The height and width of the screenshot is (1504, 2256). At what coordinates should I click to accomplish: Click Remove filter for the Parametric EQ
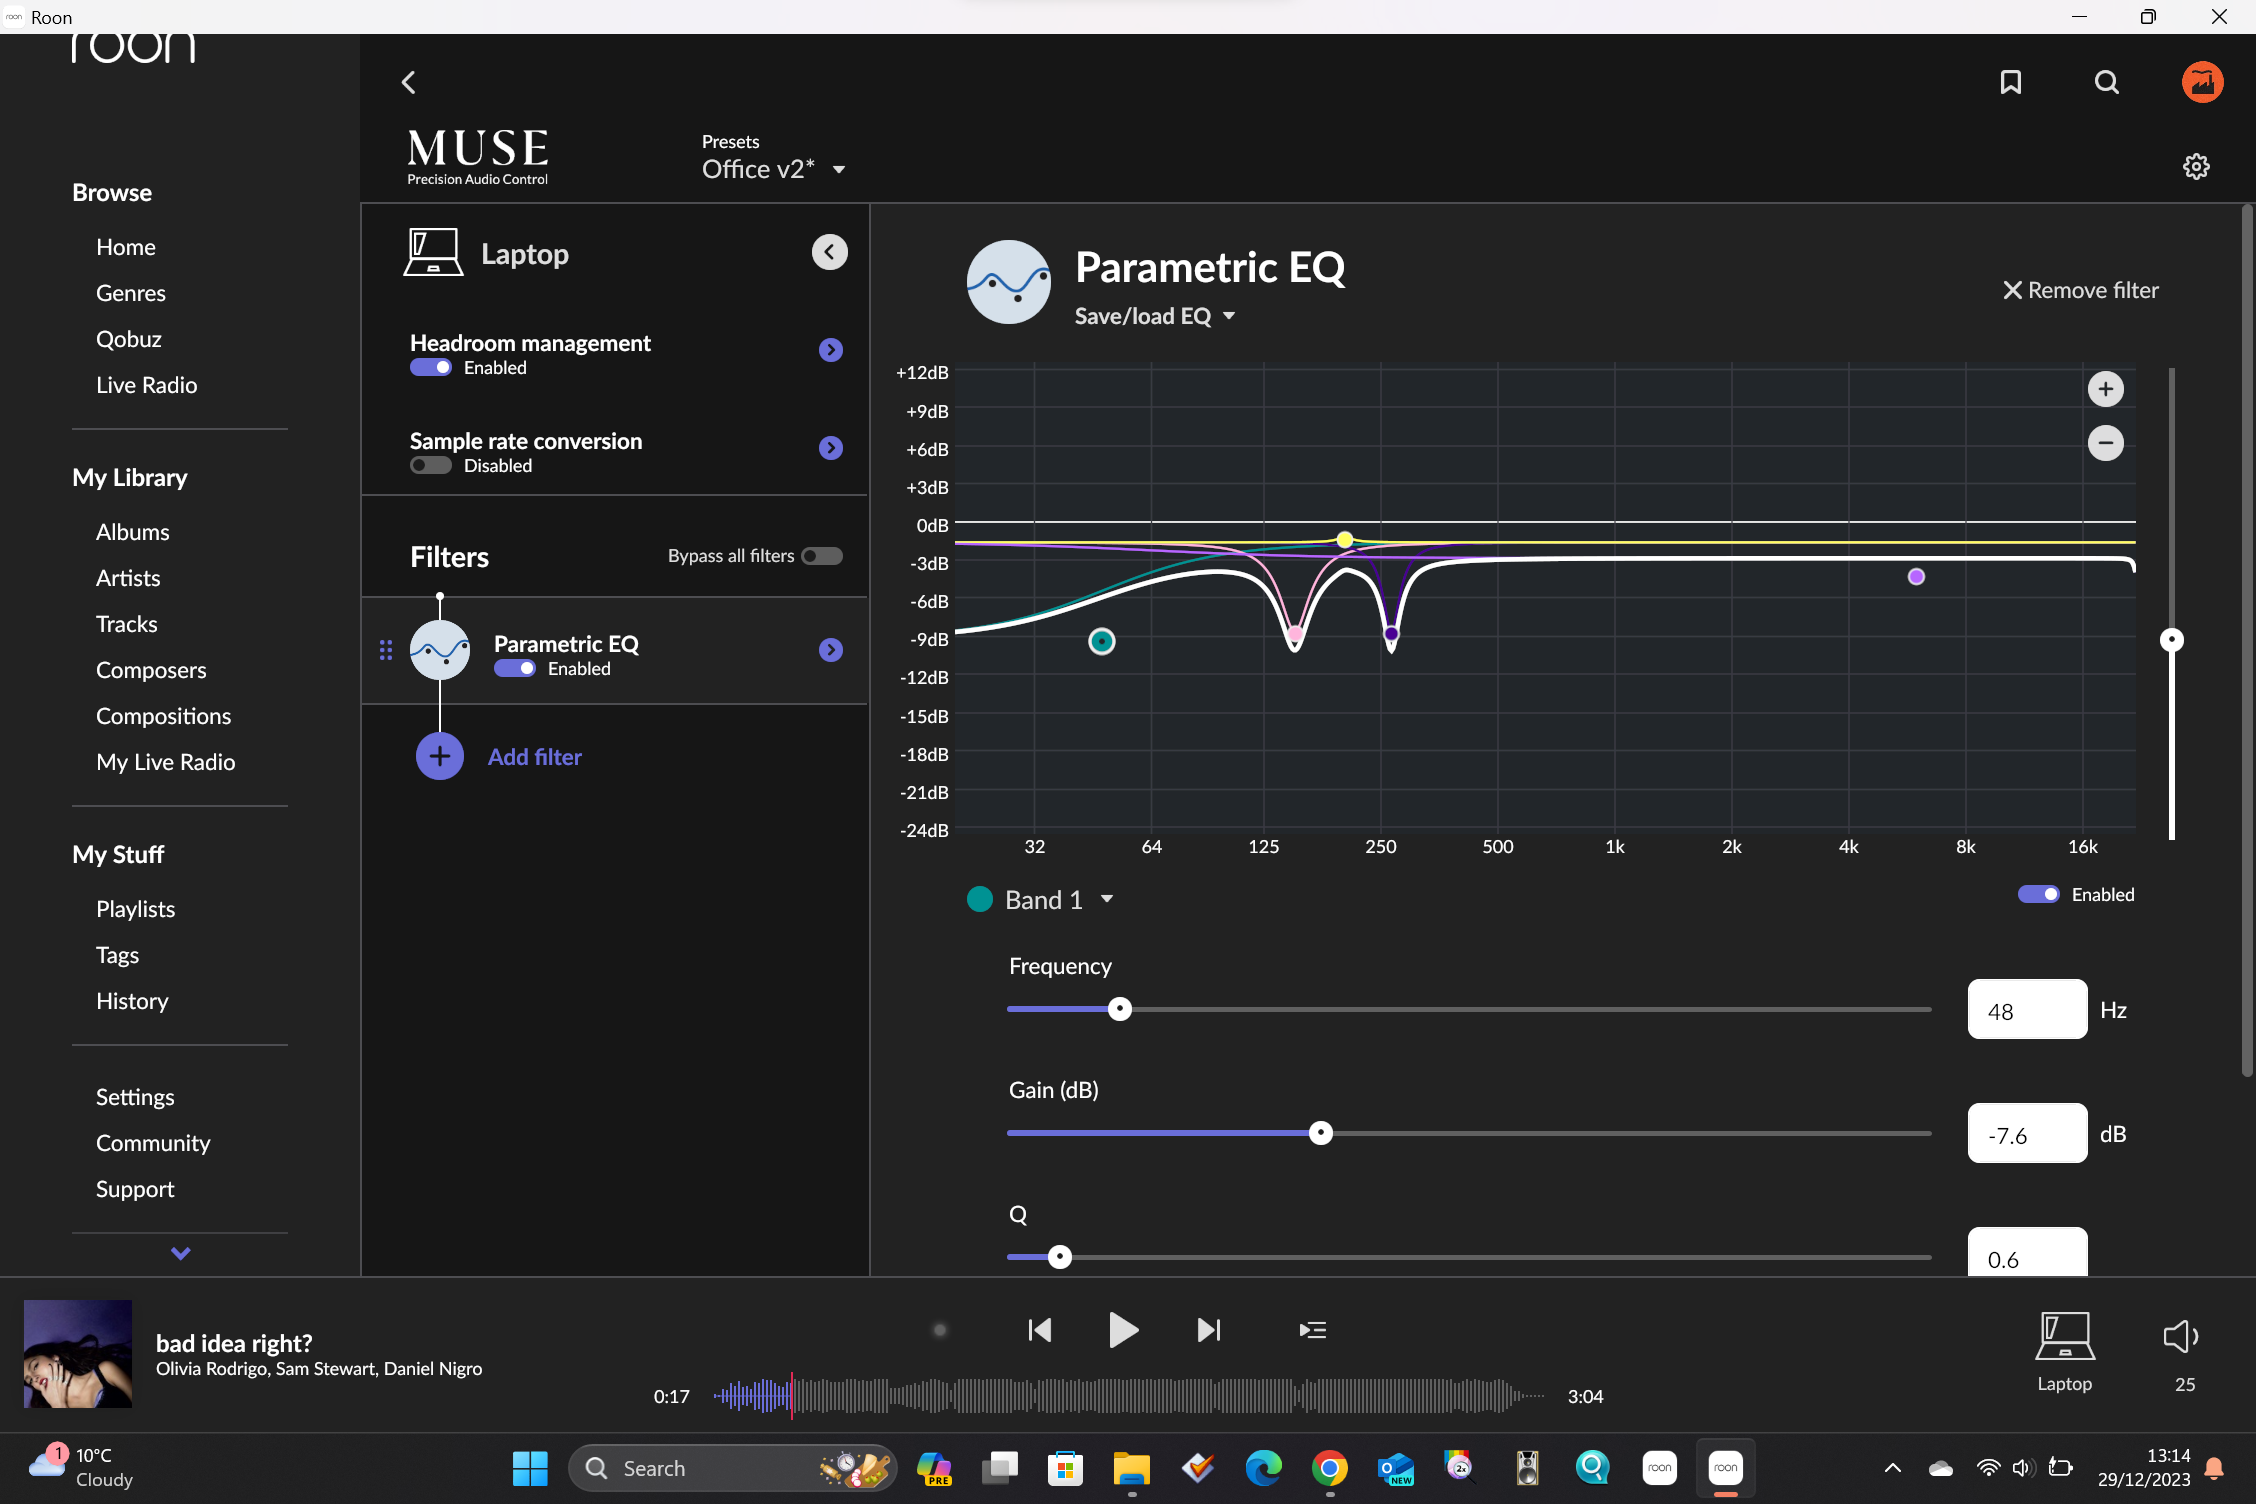(x=2081, y=290)
